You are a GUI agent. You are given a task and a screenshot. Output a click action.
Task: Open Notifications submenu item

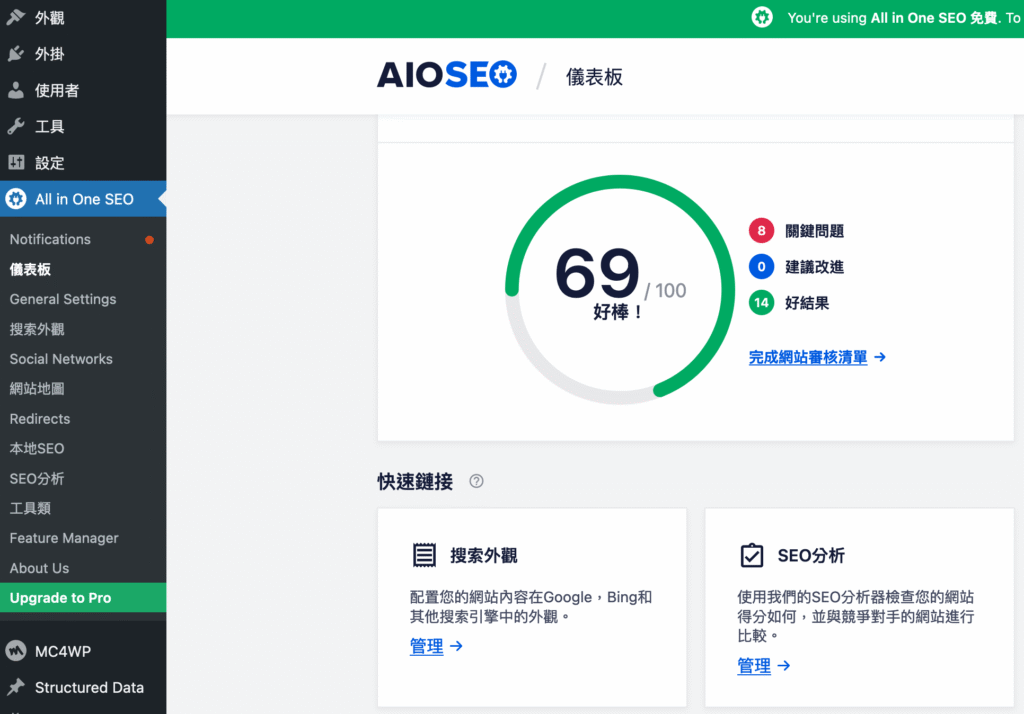83,239
